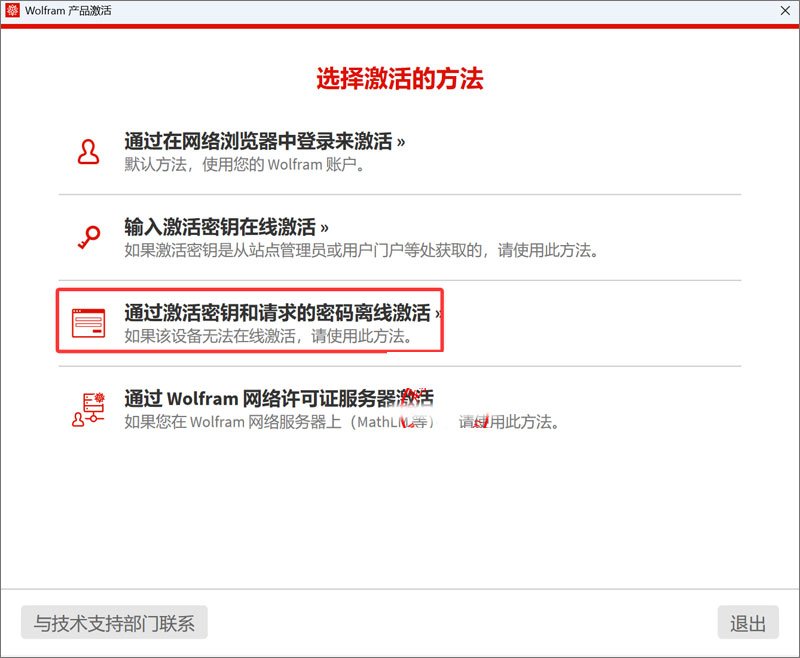The width and height of the screenshot is (800, 658).
Task: Click the offline activation form icon
Action: pos(88,323)
